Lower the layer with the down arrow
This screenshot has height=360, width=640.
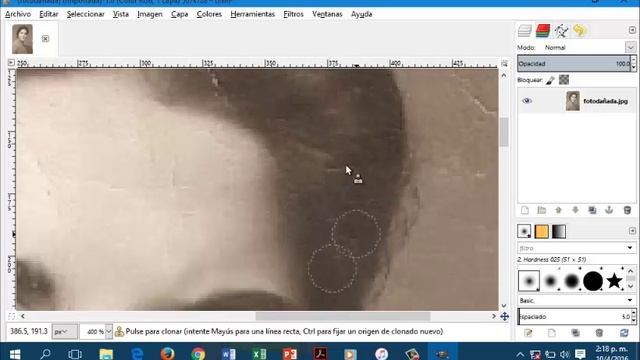point(575,210)
